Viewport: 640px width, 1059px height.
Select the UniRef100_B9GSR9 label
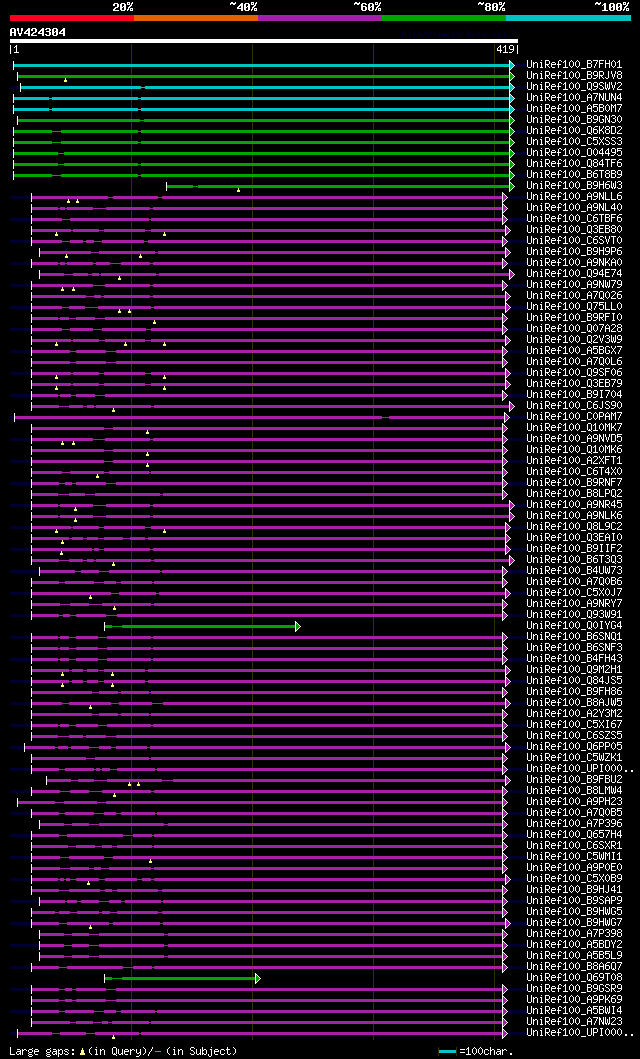point(575,988)
